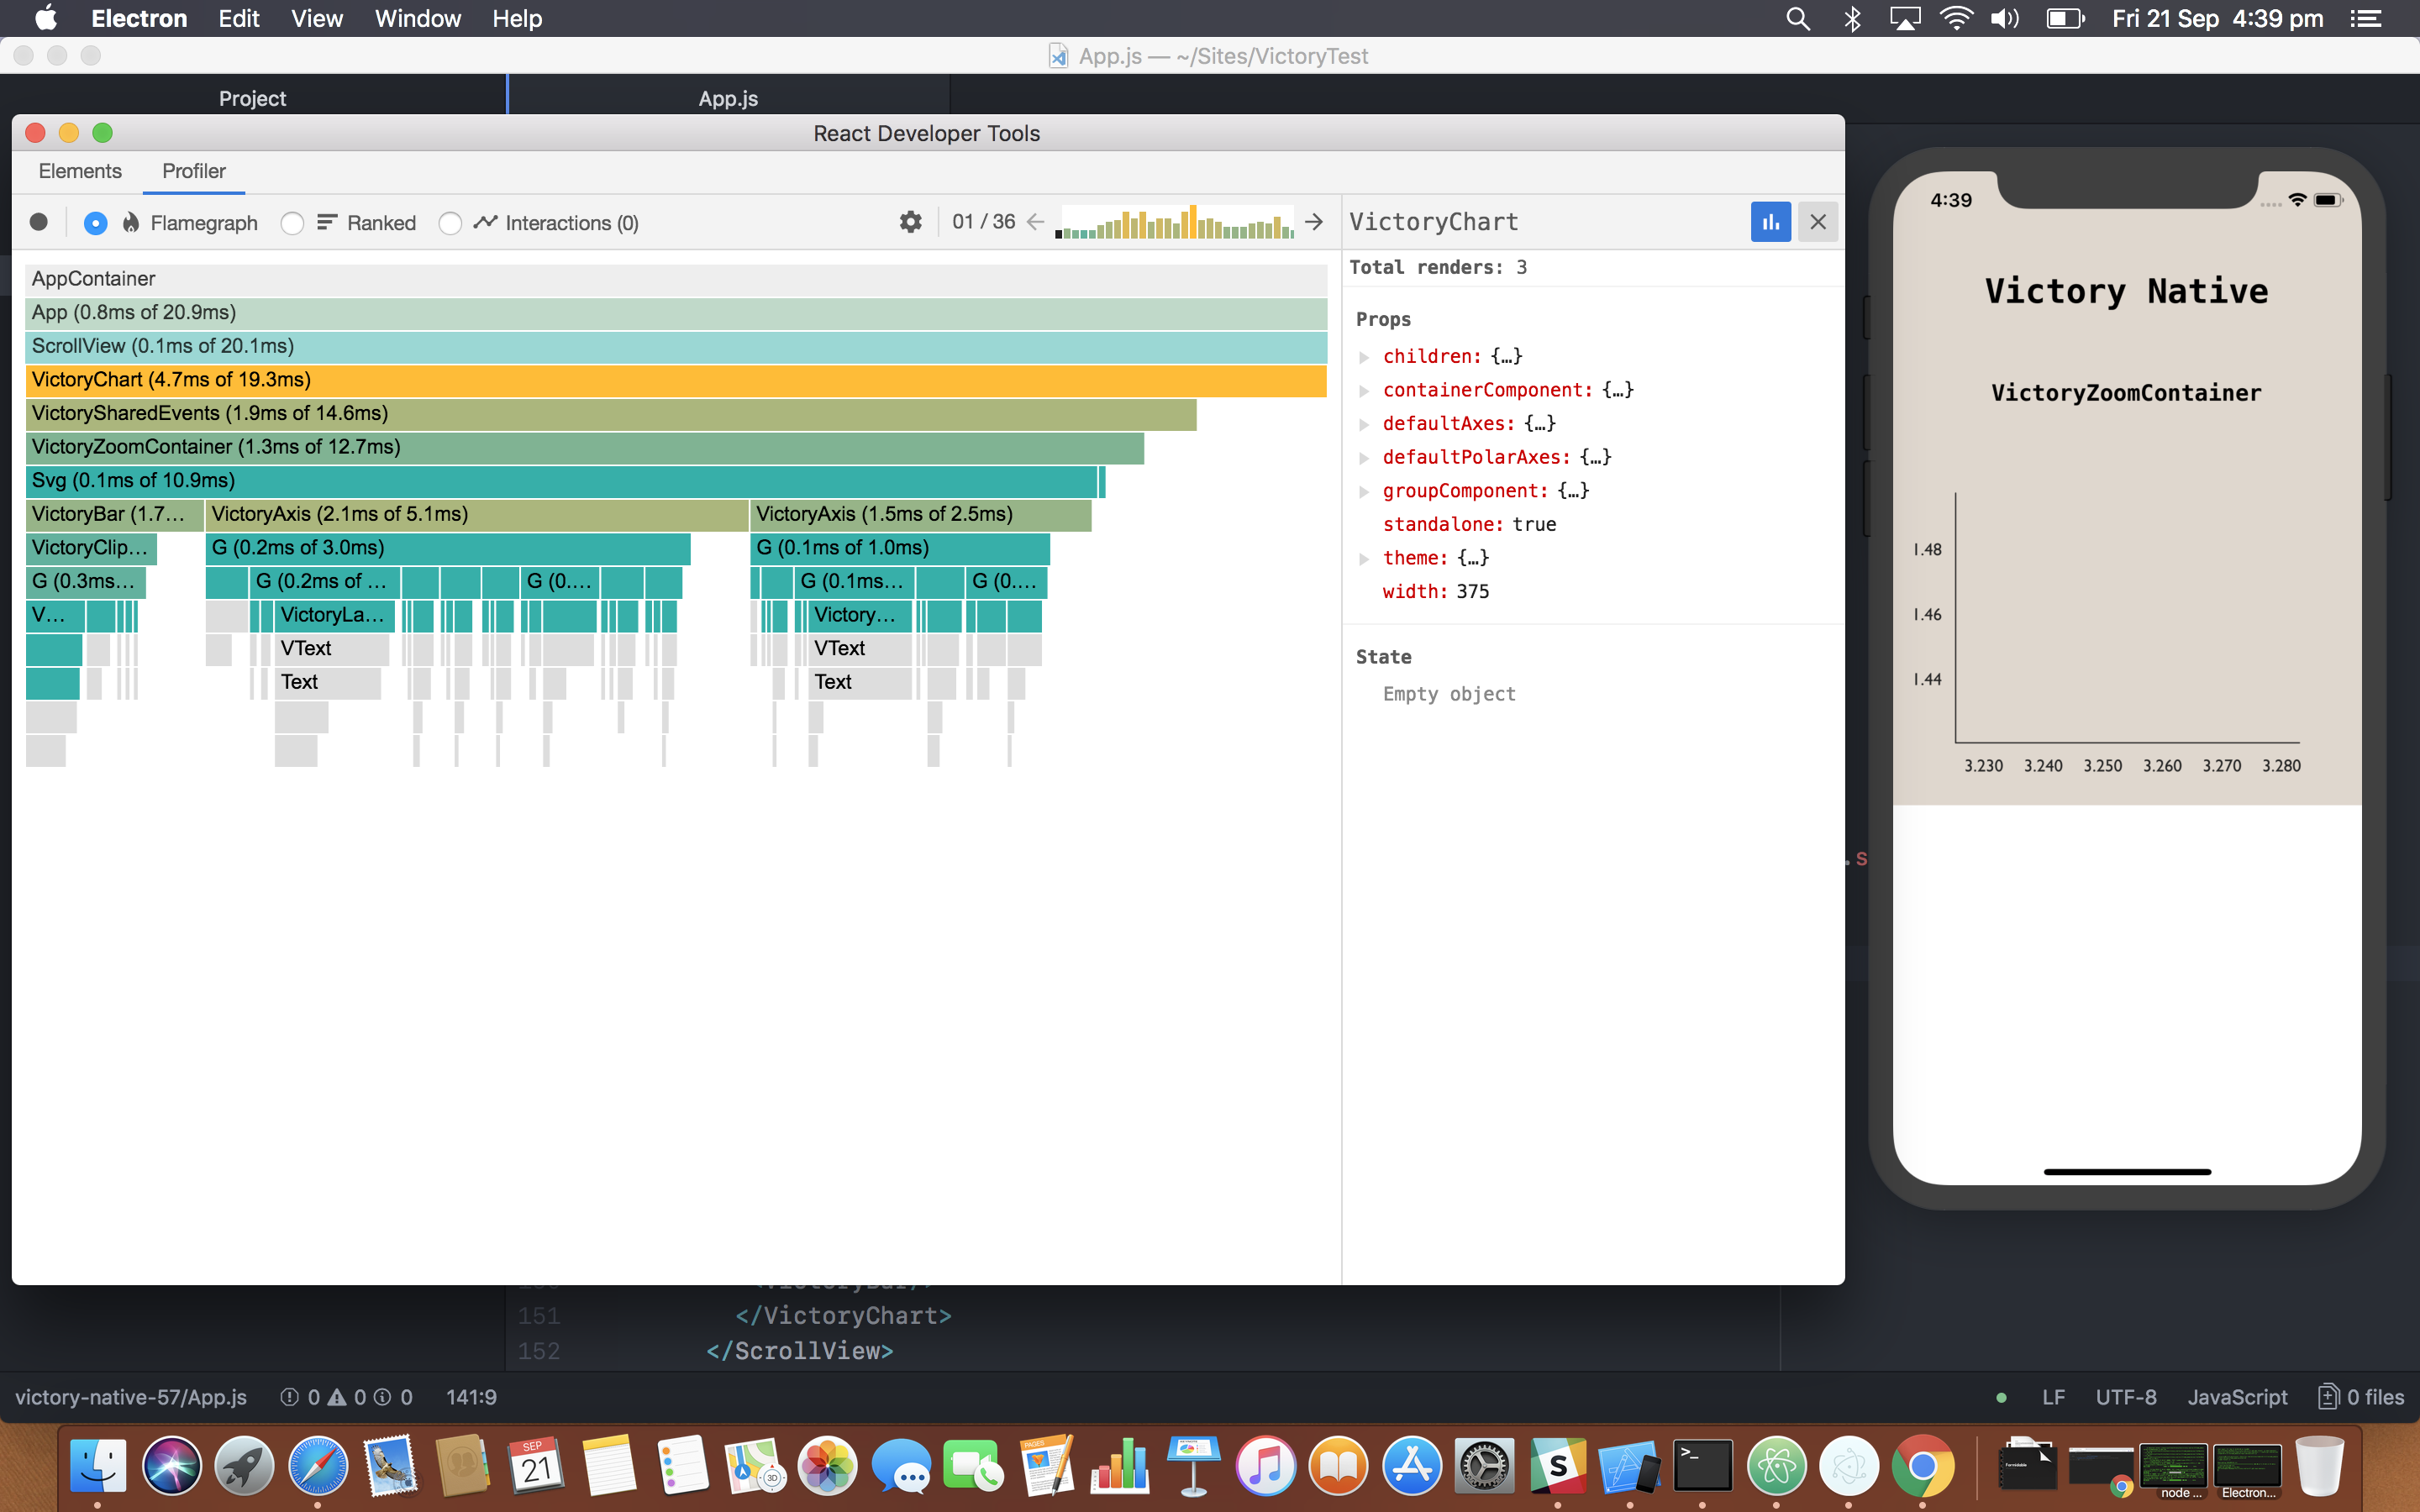
Task: Click LF line ending in status bar
Action: 2054,1397
